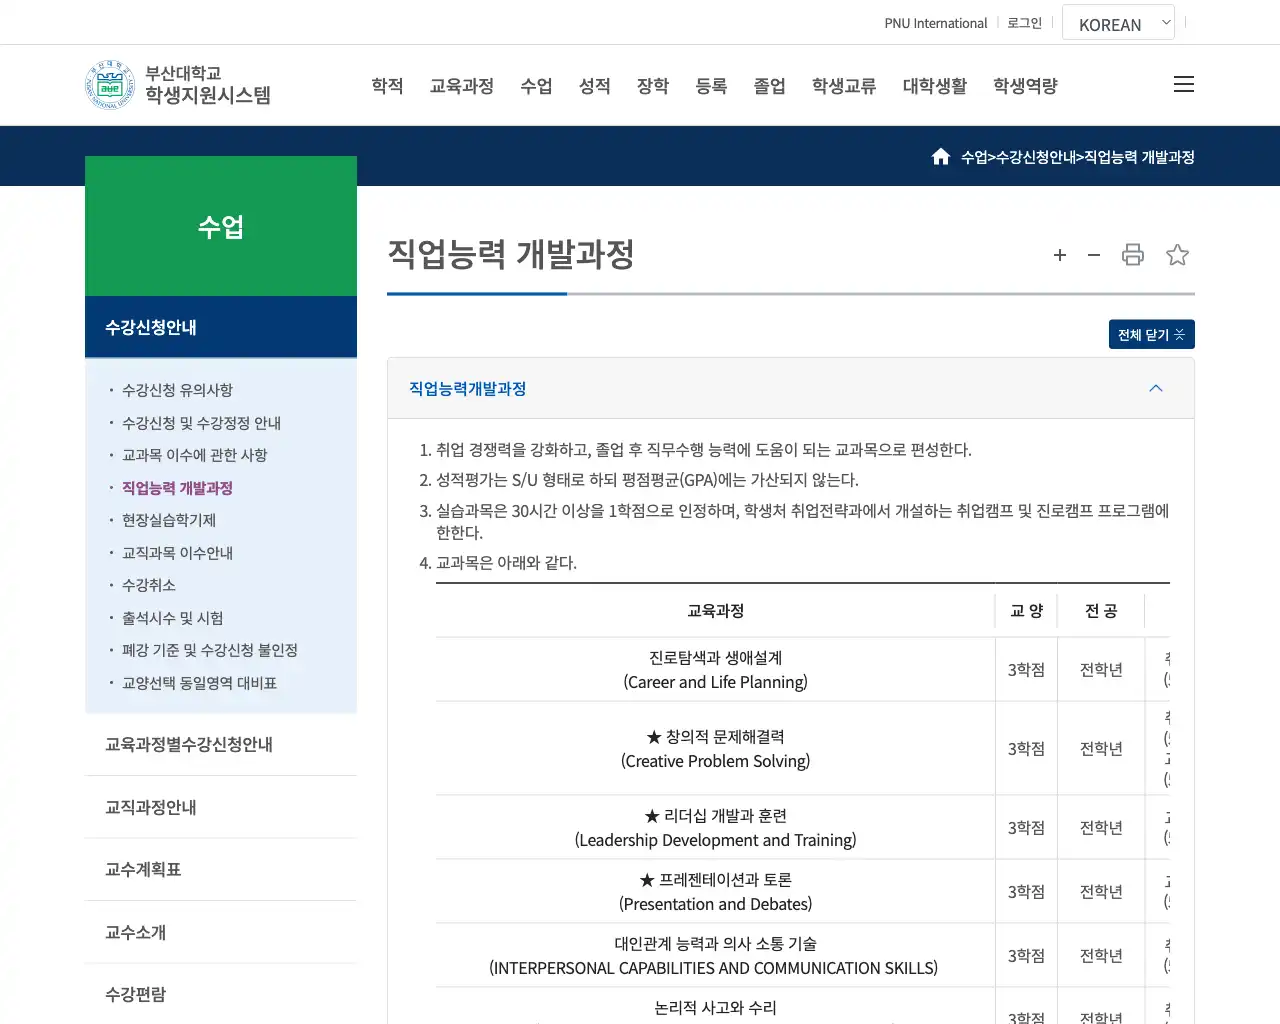The width and height of the screenshot is (1280, 1024).
Task: Open 교직과목 이수안내 sidebar item
Action: pyautogui.click(x=177, y=553)
